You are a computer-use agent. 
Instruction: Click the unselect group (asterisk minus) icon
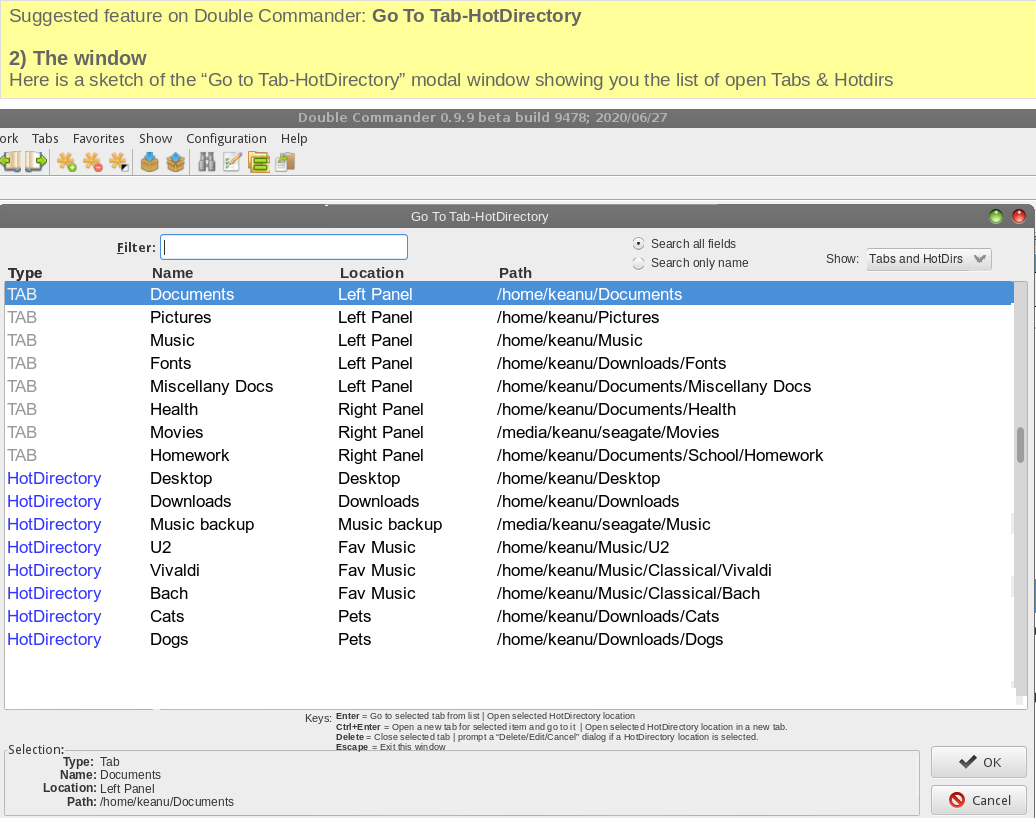(x=93, y=162)
